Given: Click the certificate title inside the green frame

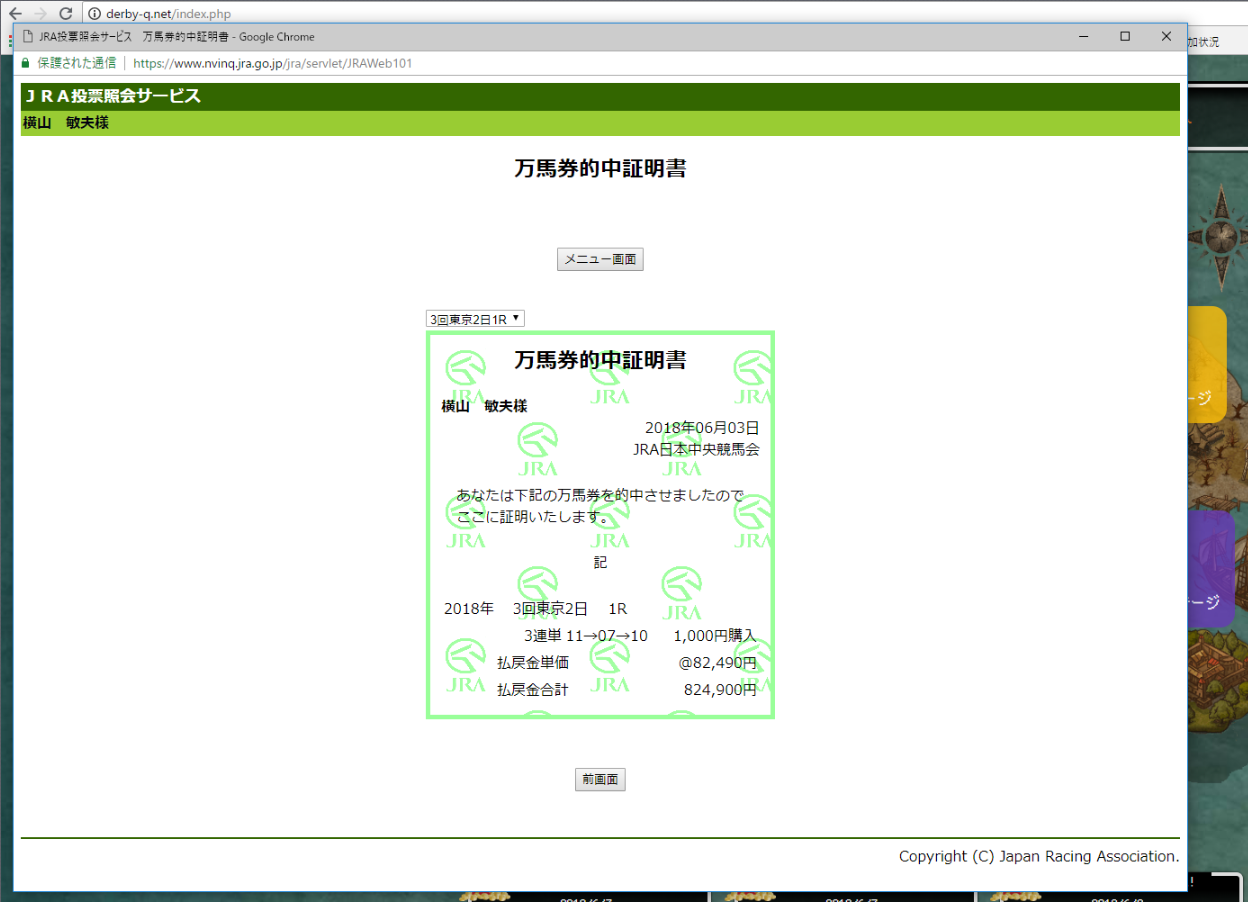Looking at the screenshot, I should [600, 360].
